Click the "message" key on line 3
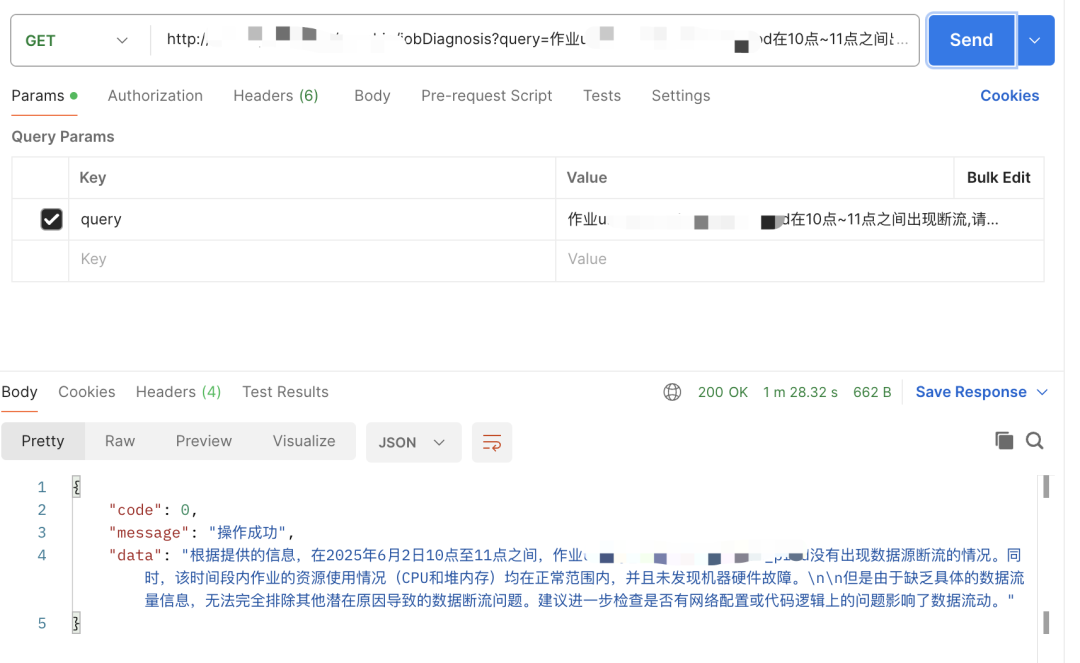 pos(149,532)
